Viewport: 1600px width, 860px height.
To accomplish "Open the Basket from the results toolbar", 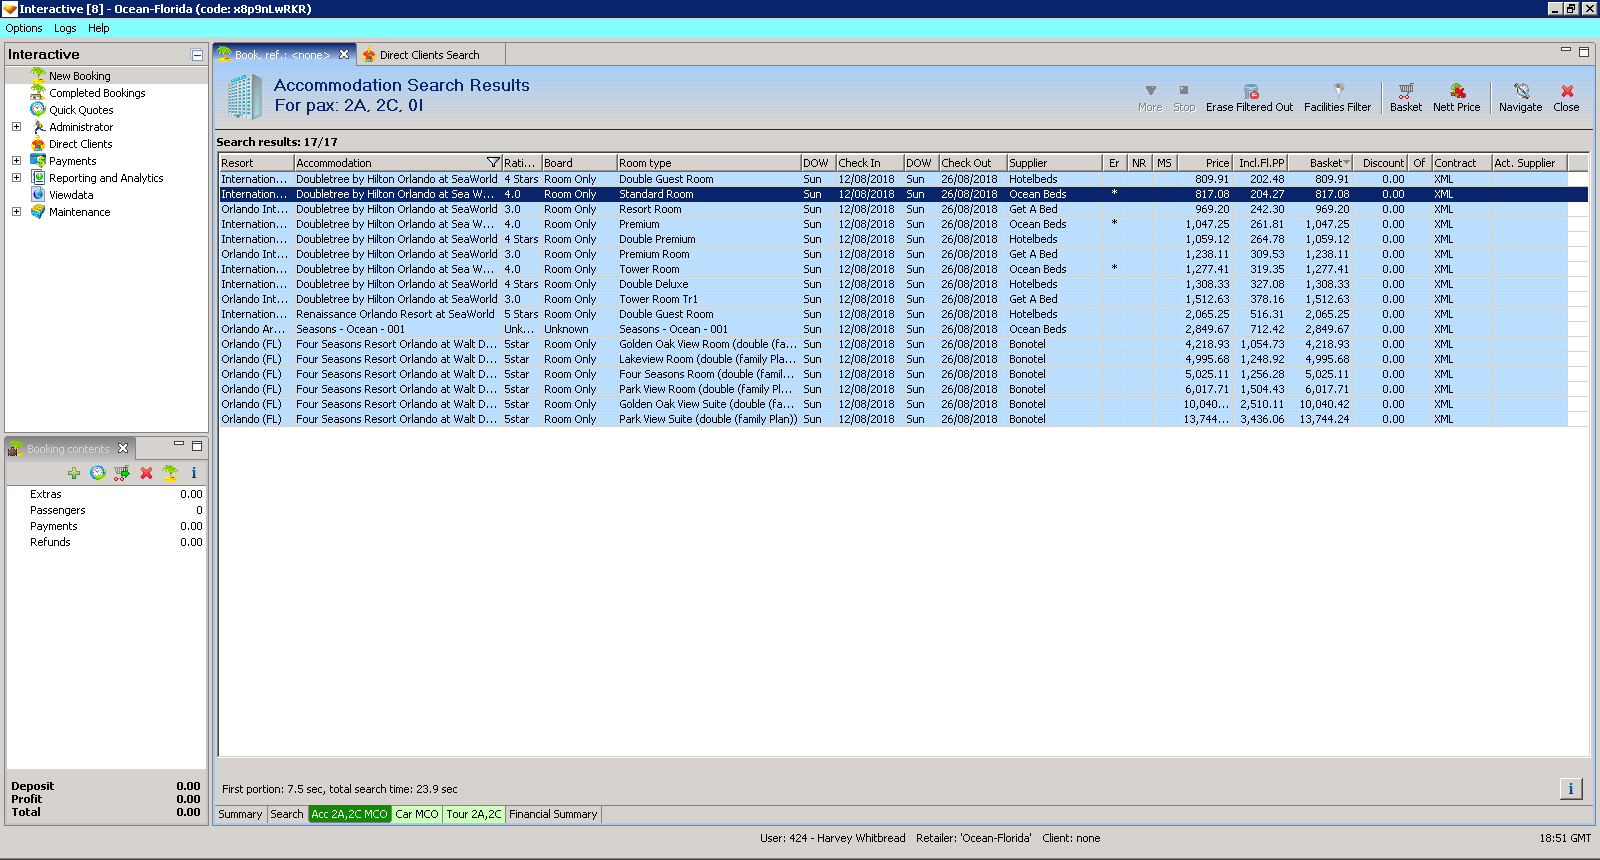I will coord(1405,97).
